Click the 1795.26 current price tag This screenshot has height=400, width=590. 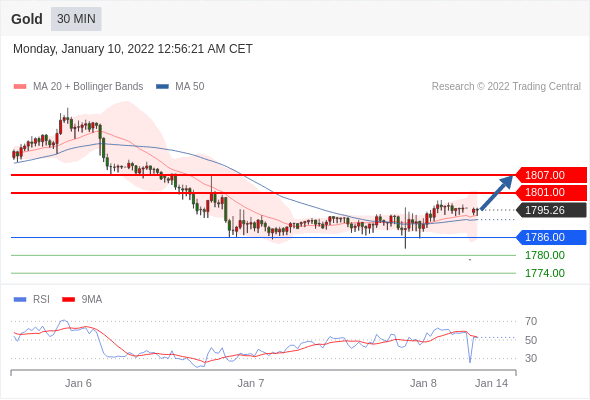pyautogui.click(x=551, y=210)
